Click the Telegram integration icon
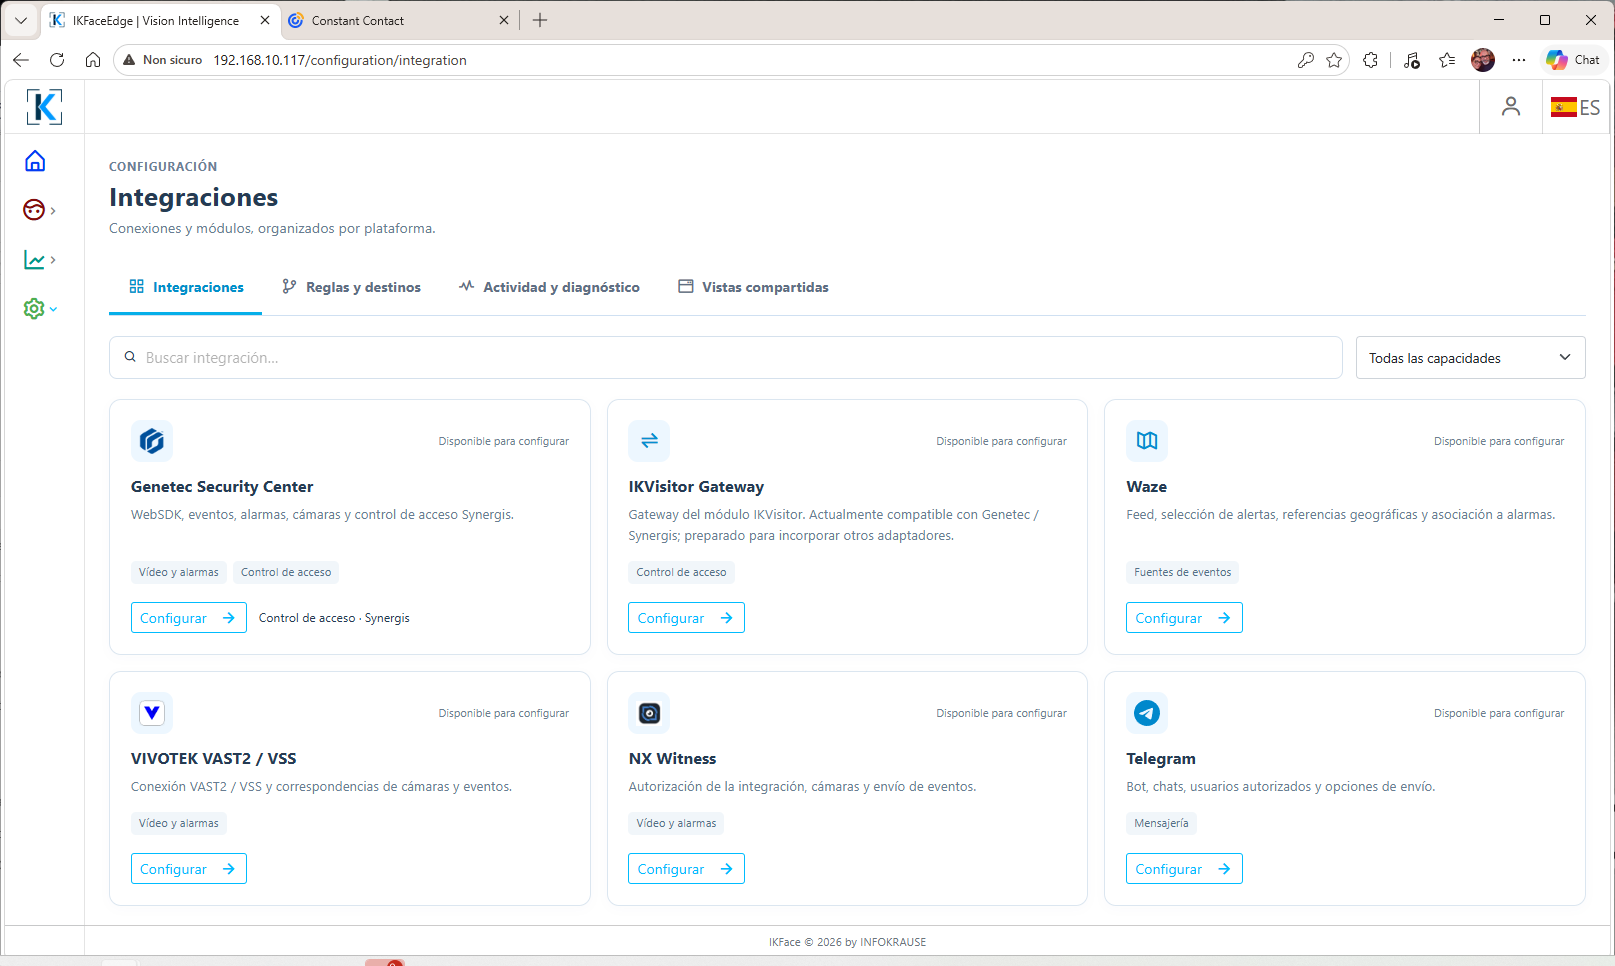Screen dimensions: 1615x966 1147,713
